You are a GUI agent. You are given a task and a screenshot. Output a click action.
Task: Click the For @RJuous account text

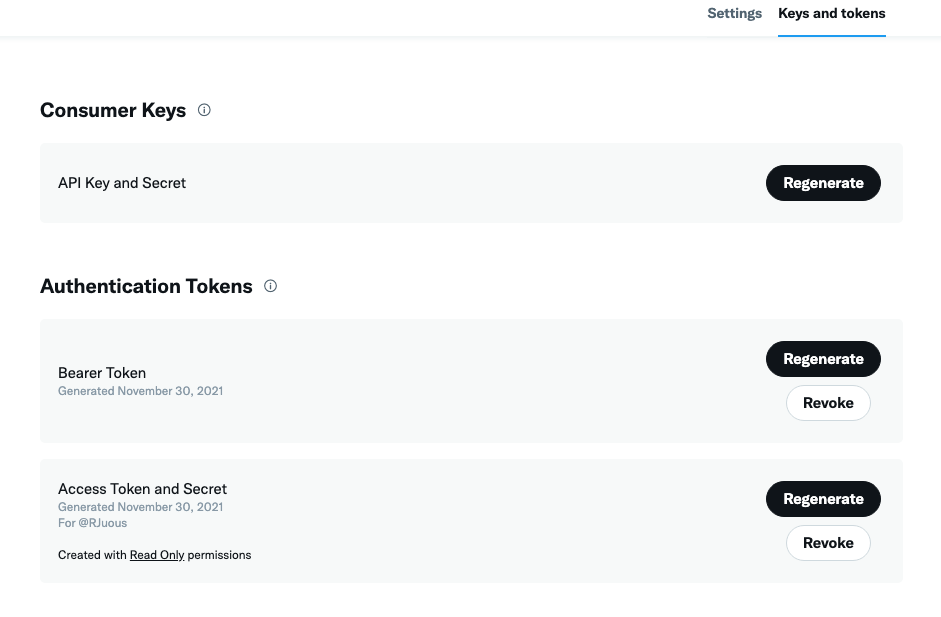[x=92, y=523]
